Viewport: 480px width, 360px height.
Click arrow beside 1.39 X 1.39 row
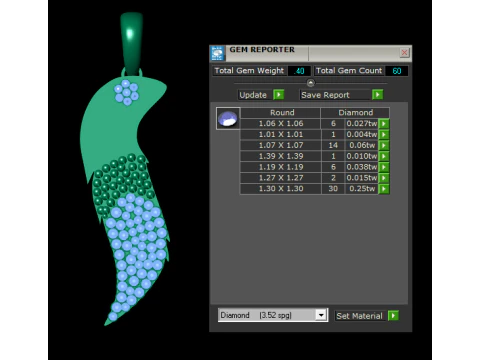pyautogui.click(x=384, y=156)
